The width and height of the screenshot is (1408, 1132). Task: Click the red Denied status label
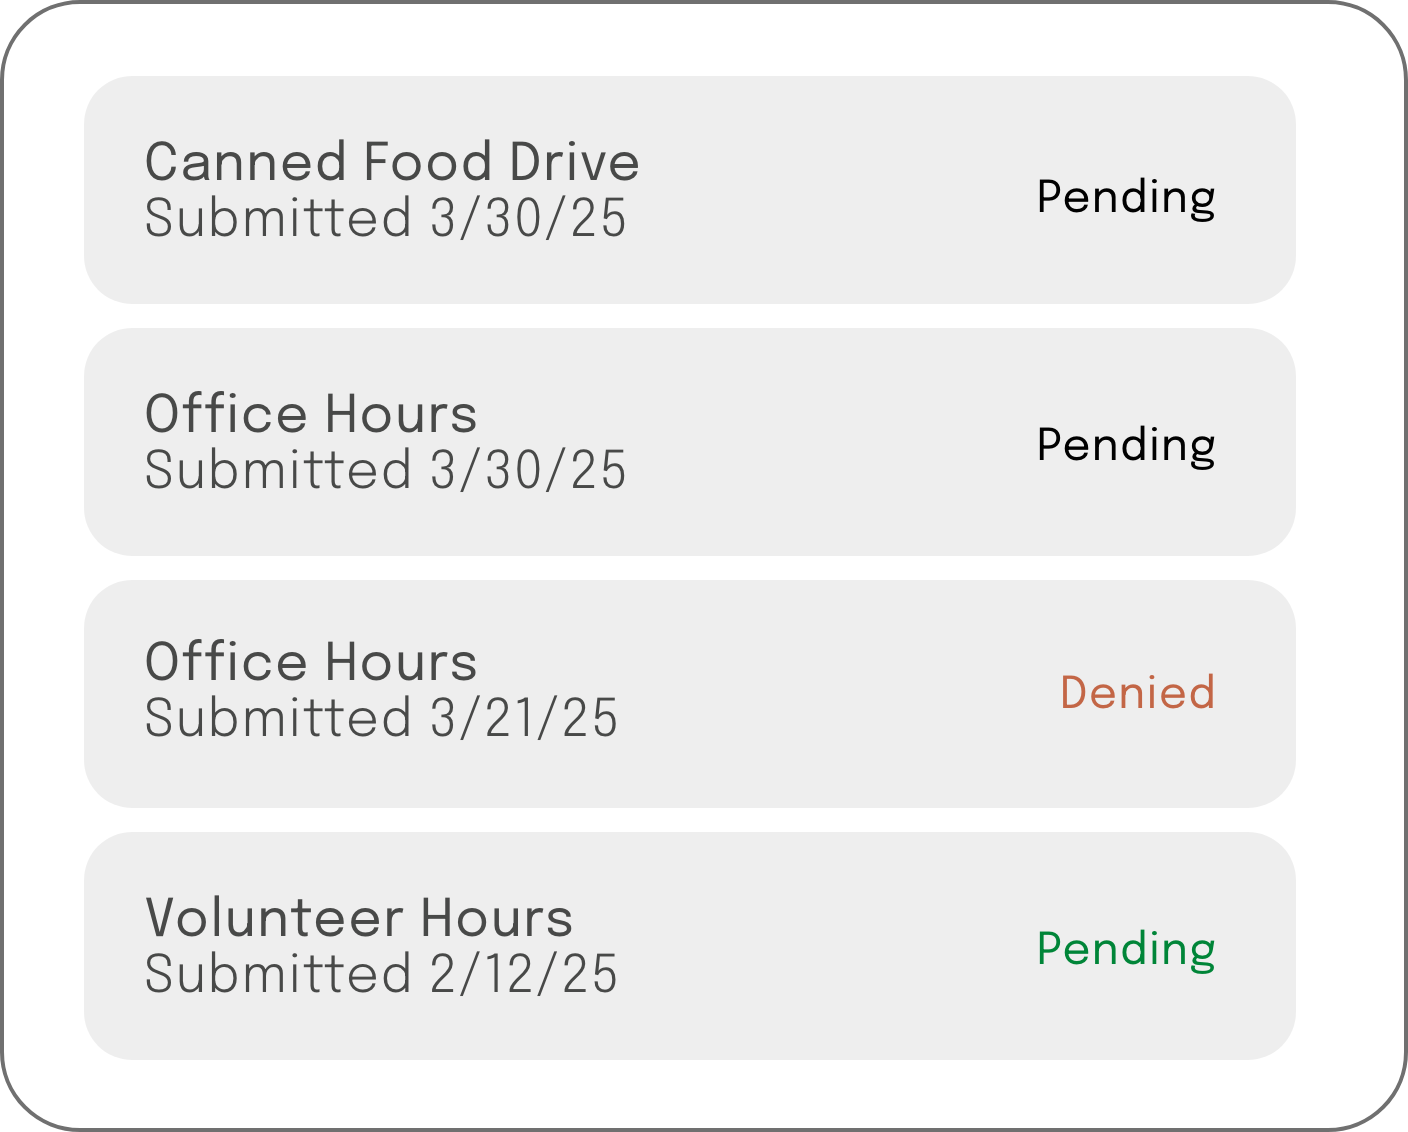pyautogui.click(x=1137, y=692)
